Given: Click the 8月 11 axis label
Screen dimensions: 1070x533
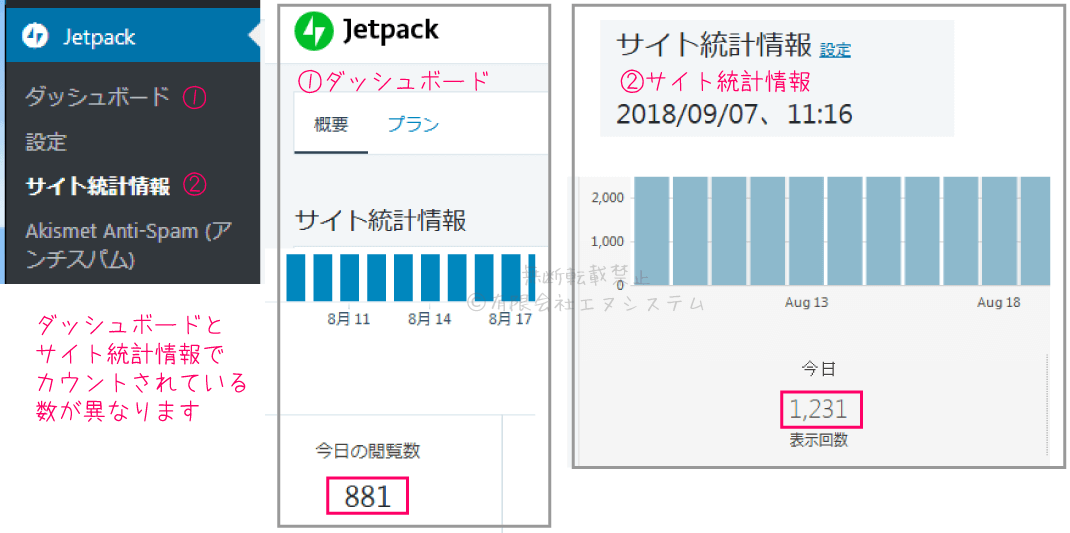Looking at the screenshot, I should (x=349, y=319).
